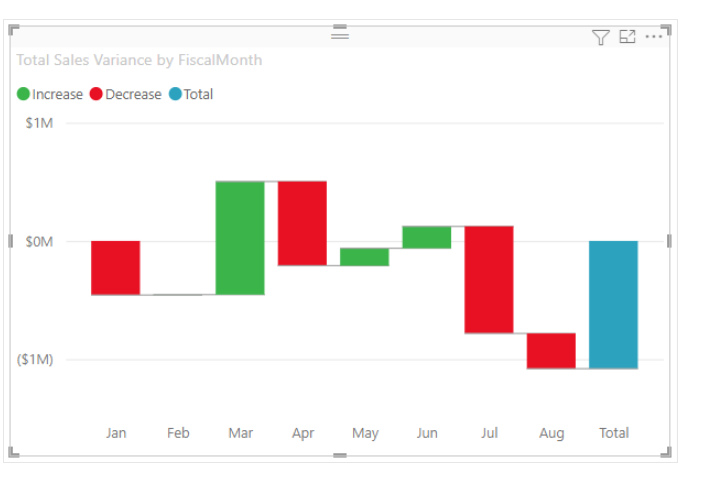Click the top-left corner handle of the visual

point(13,30)
